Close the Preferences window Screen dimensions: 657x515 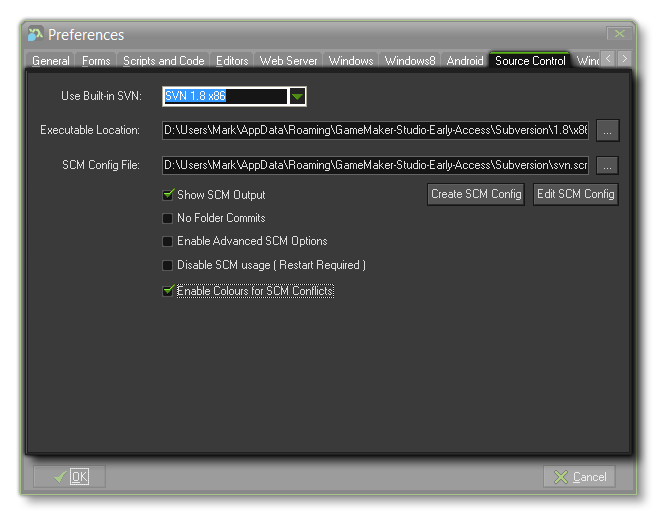pos(619,34)
